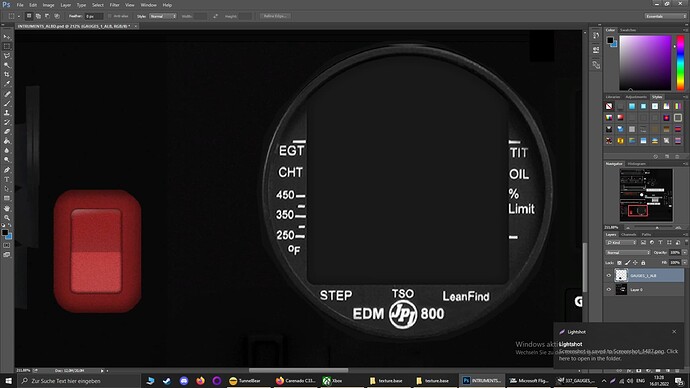Switch to the Channels tab
Screen dimensions: 690x388
[628, 234]
